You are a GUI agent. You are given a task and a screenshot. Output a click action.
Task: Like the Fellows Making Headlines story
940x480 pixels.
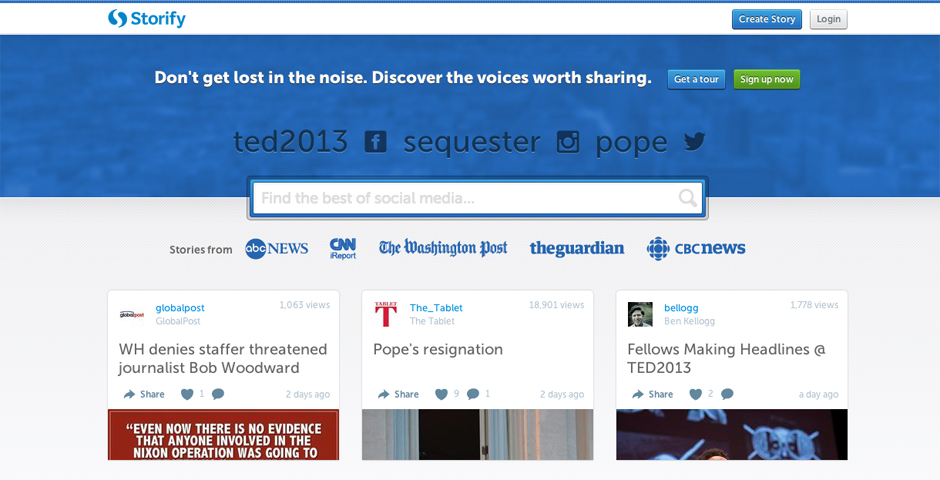(695, 394)
